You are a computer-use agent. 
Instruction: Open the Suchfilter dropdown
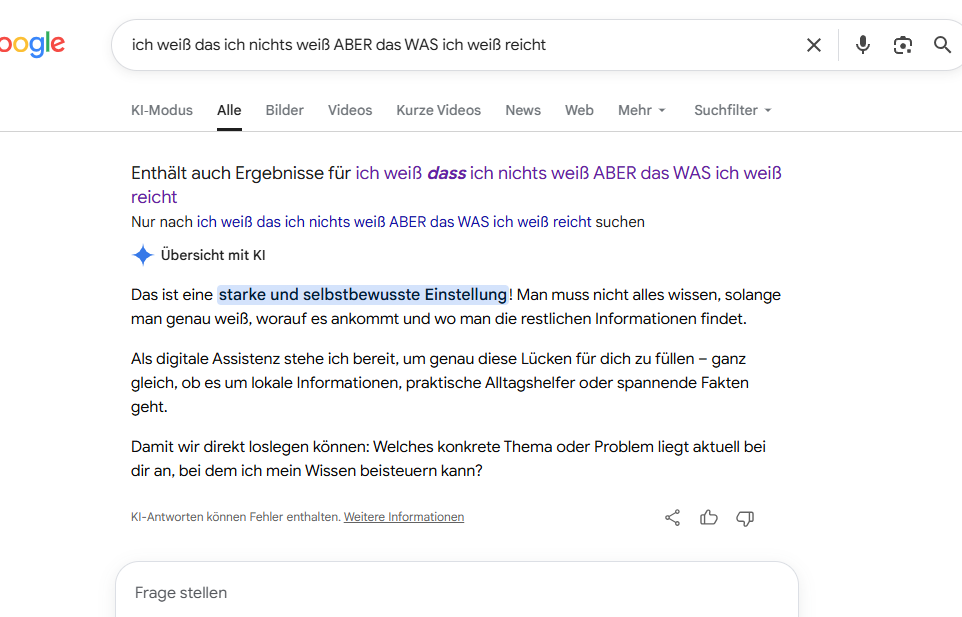(x=733, y=110)
